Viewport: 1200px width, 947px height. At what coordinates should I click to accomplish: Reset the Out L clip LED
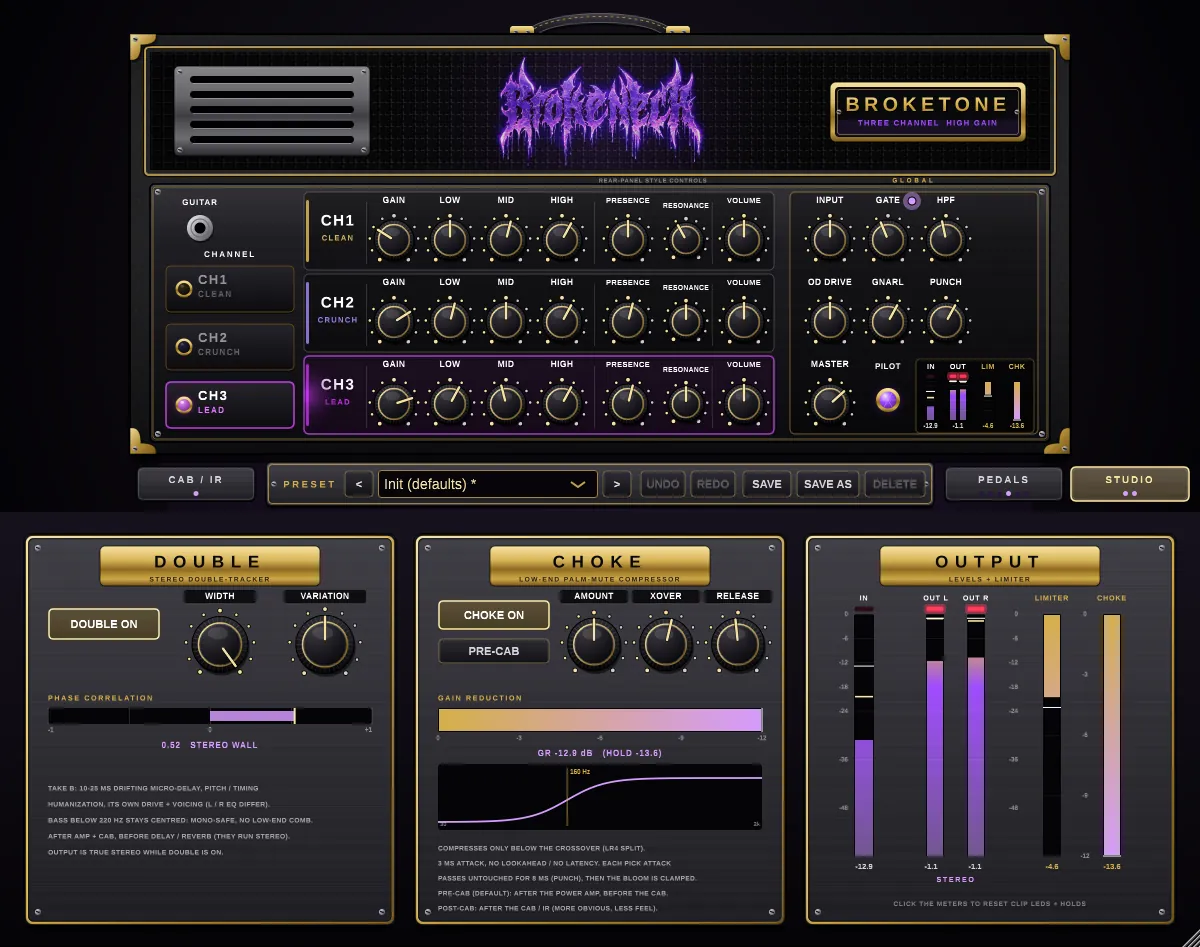(x=935, y=609)
